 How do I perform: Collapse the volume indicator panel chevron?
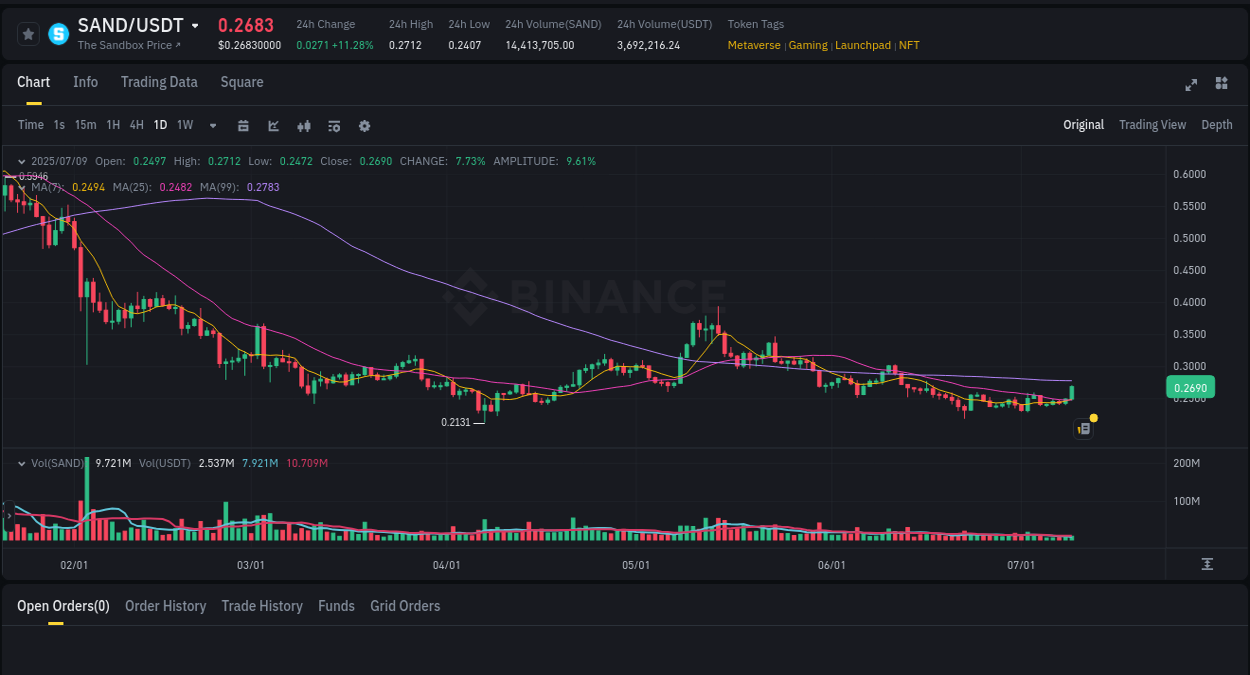click(22, 462)
